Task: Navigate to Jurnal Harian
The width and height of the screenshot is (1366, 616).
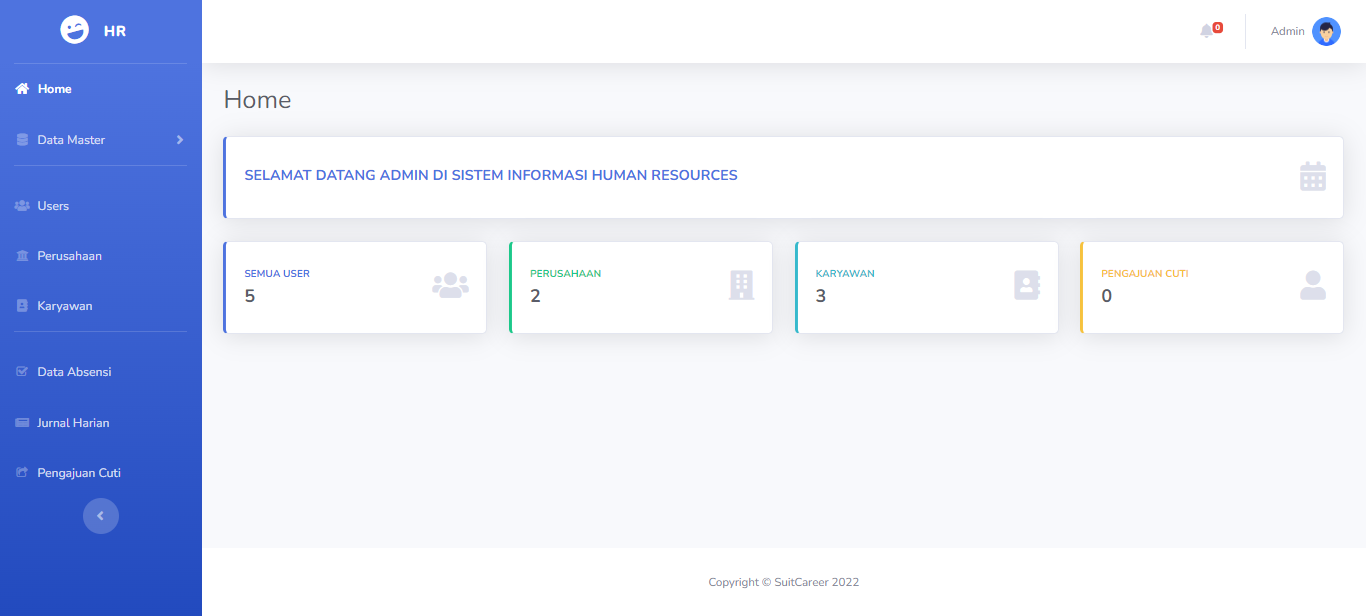Action: click(73, 423)
